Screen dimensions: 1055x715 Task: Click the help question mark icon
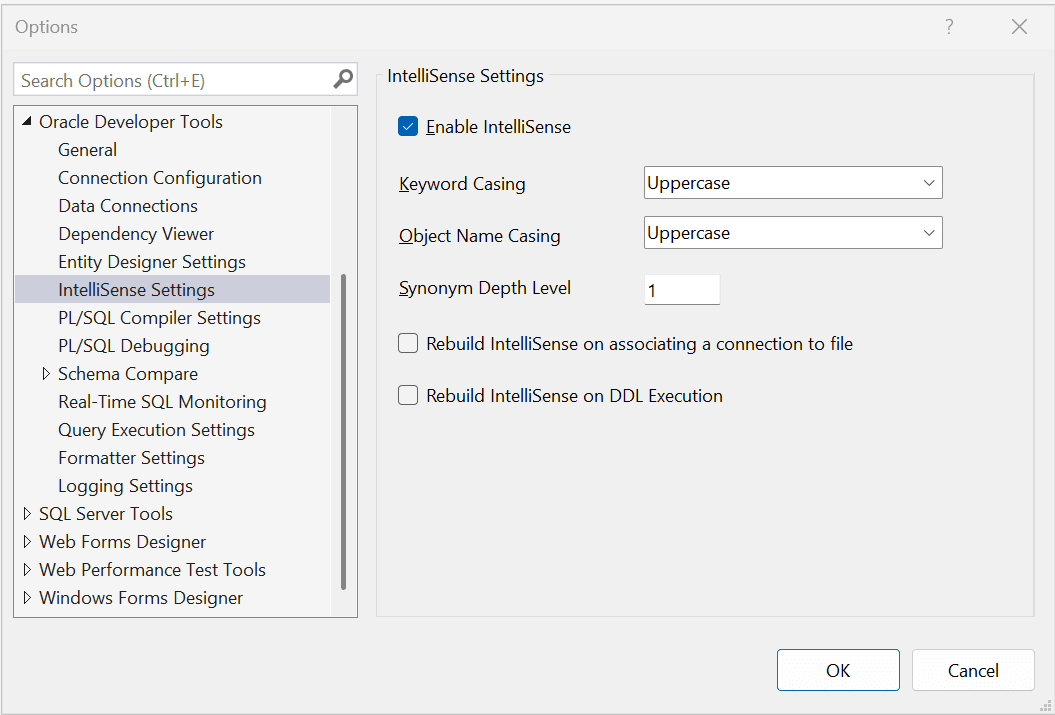click(948, 27)
